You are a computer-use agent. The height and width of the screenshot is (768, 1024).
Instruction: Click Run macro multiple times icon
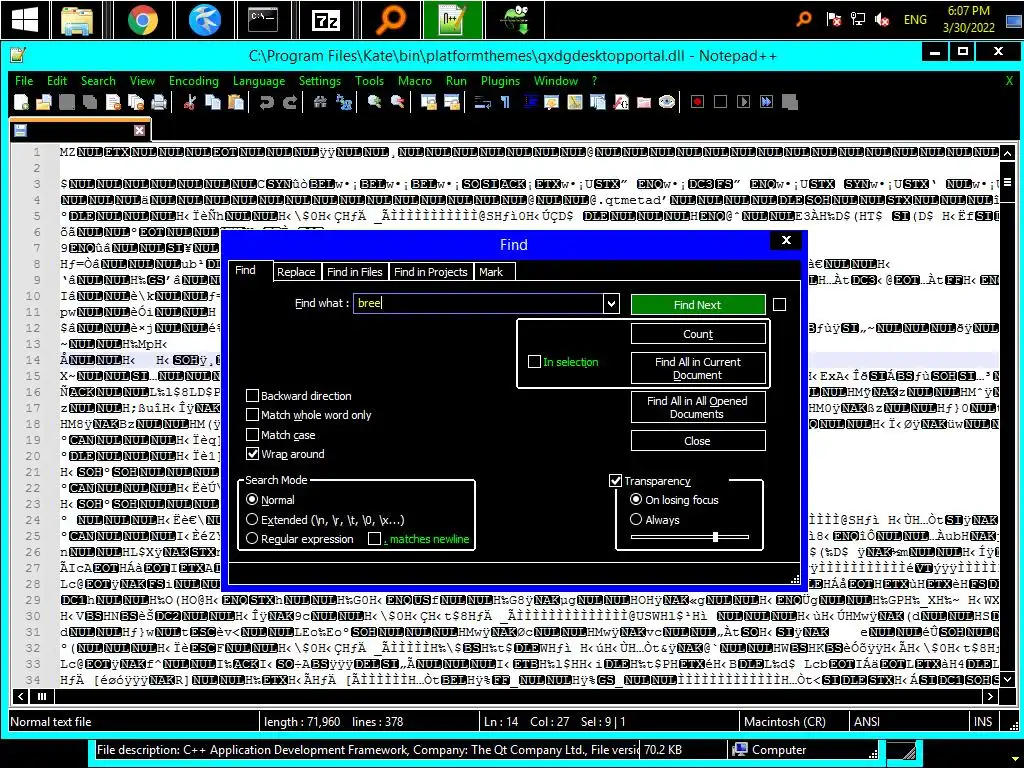pos(767,102)
